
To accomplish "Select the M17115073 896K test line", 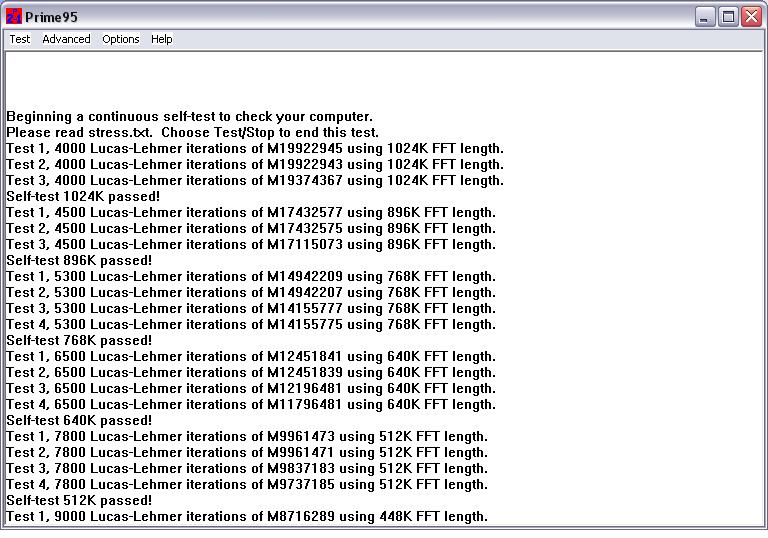I will (x=251, y=245).
